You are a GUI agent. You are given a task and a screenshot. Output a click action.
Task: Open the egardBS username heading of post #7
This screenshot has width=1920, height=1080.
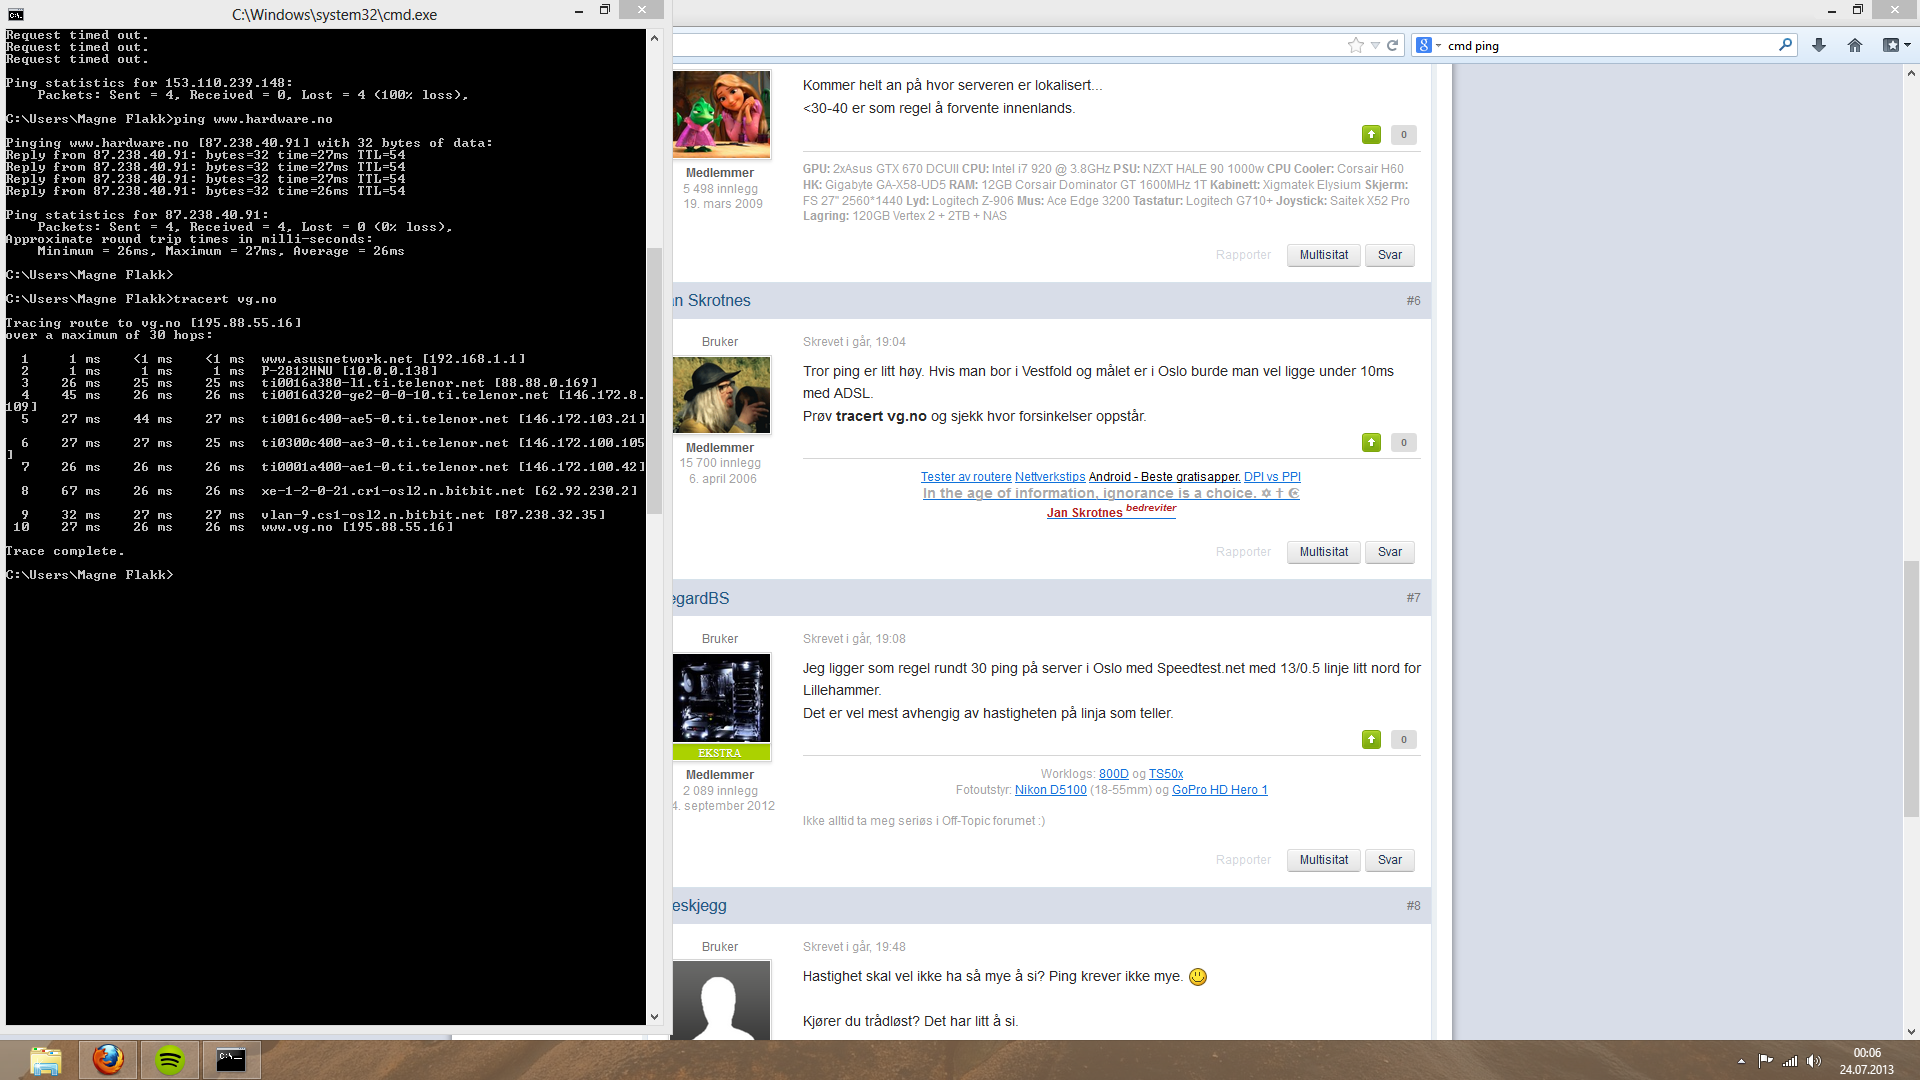tap(701, 598)
